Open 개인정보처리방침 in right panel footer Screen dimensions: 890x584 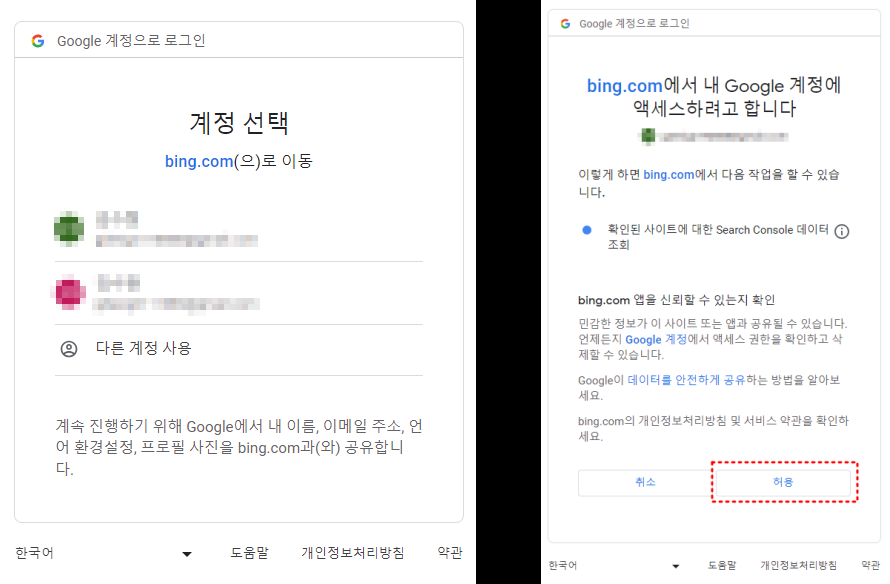pos(799,565)
